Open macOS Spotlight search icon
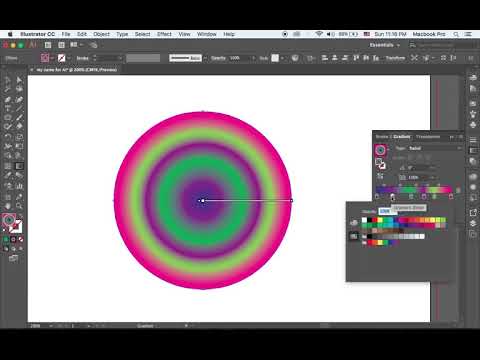Image resolution: width=480 pixels, height=360 pixels. pos(456,34)
